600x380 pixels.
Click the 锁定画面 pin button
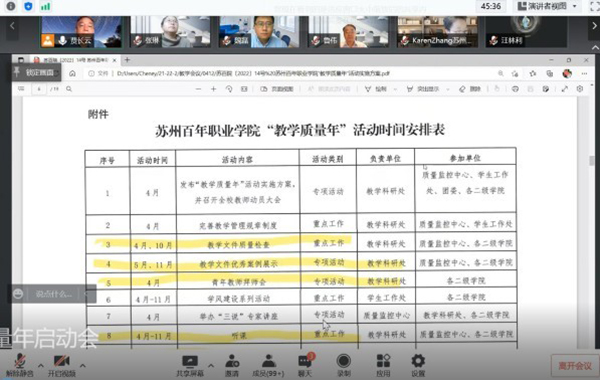coord(35,72)
